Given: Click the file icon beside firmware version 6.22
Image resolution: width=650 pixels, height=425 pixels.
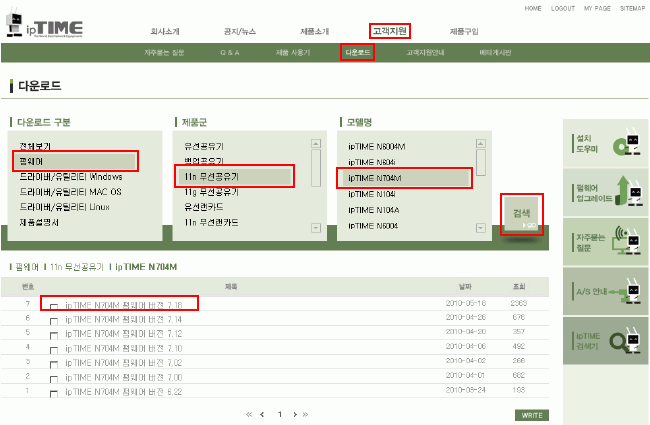Looking at the screenshot, I should tap(53, 393).
